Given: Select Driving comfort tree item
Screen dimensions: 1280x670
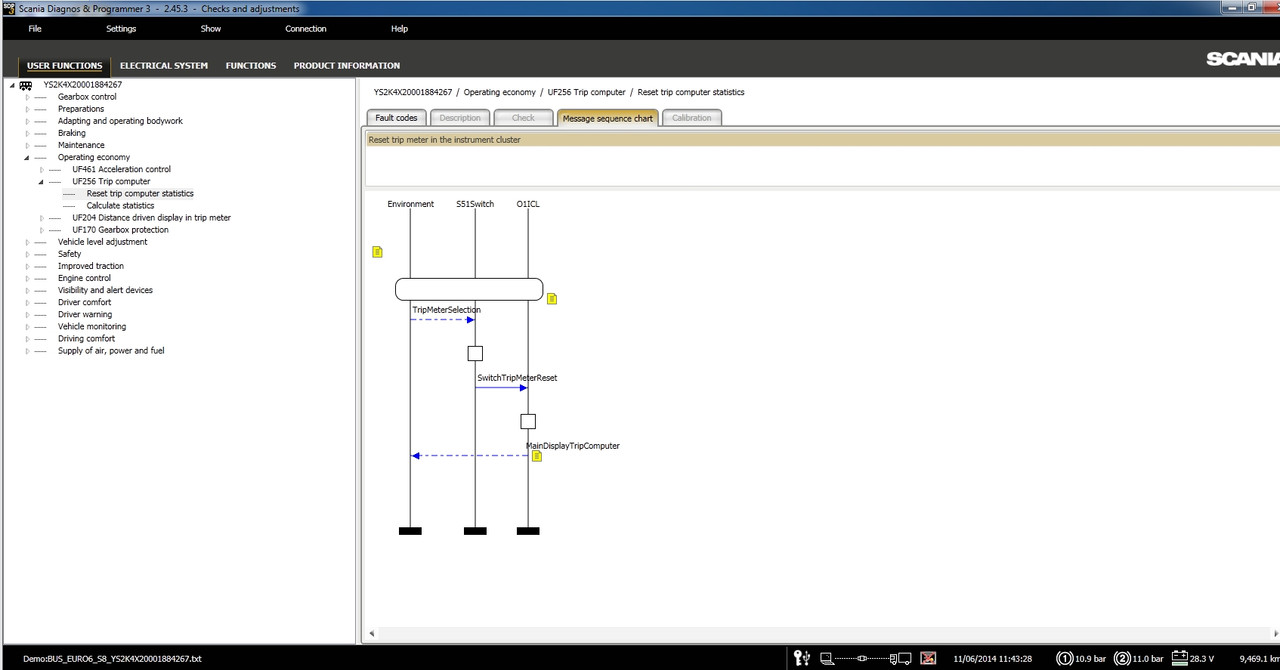Looking at the screenshot, I should [x=86, y=338].
